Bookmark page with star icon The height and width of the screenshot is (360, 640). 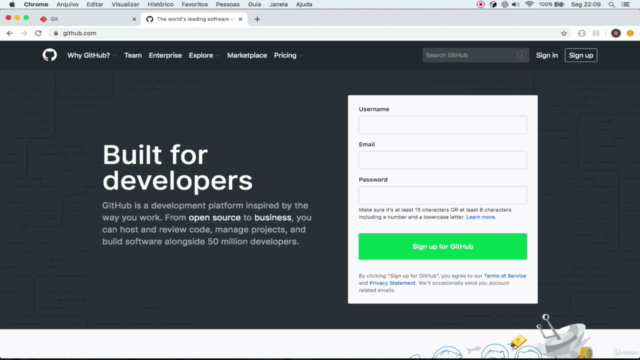coord(564,33)
